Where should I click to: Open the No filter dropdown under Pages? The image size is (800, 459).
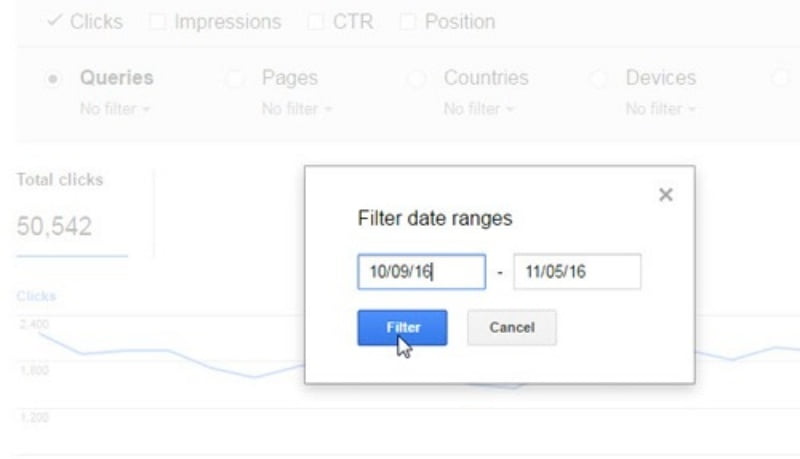click(292, 105)
